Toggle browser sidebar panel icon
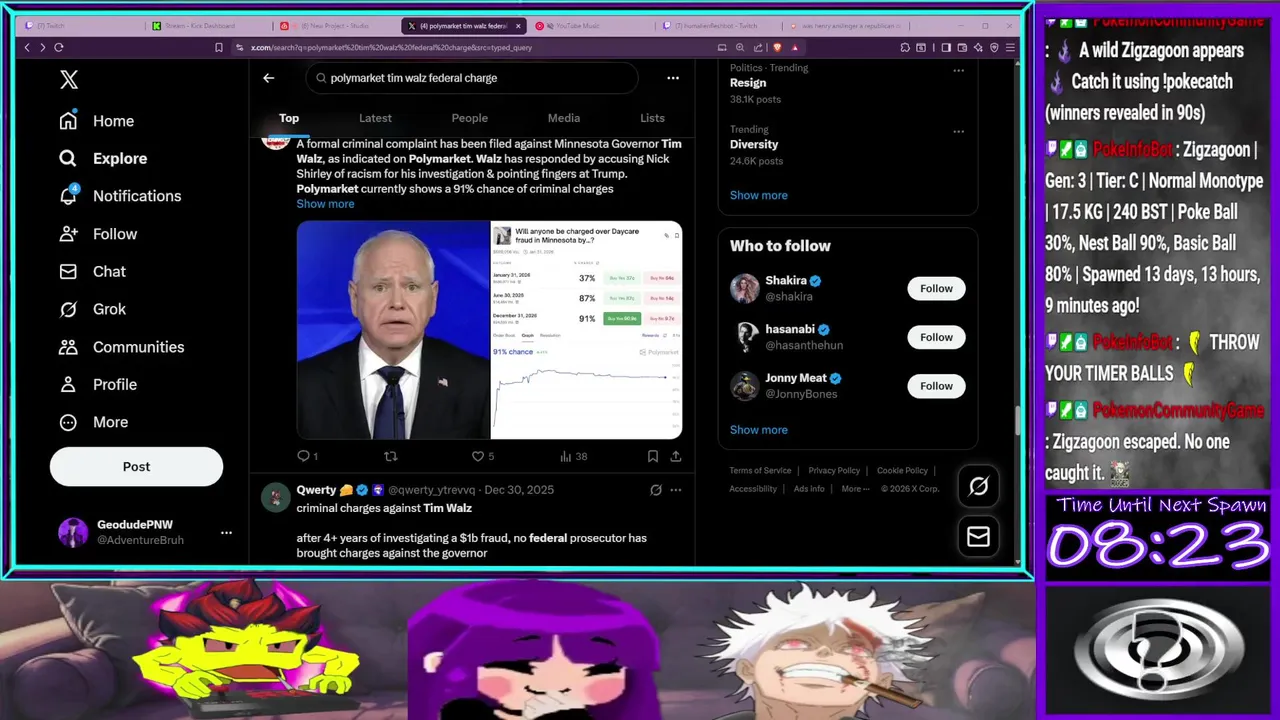The width and height of the screenshot is (1280, 720). tap(946, 47)
